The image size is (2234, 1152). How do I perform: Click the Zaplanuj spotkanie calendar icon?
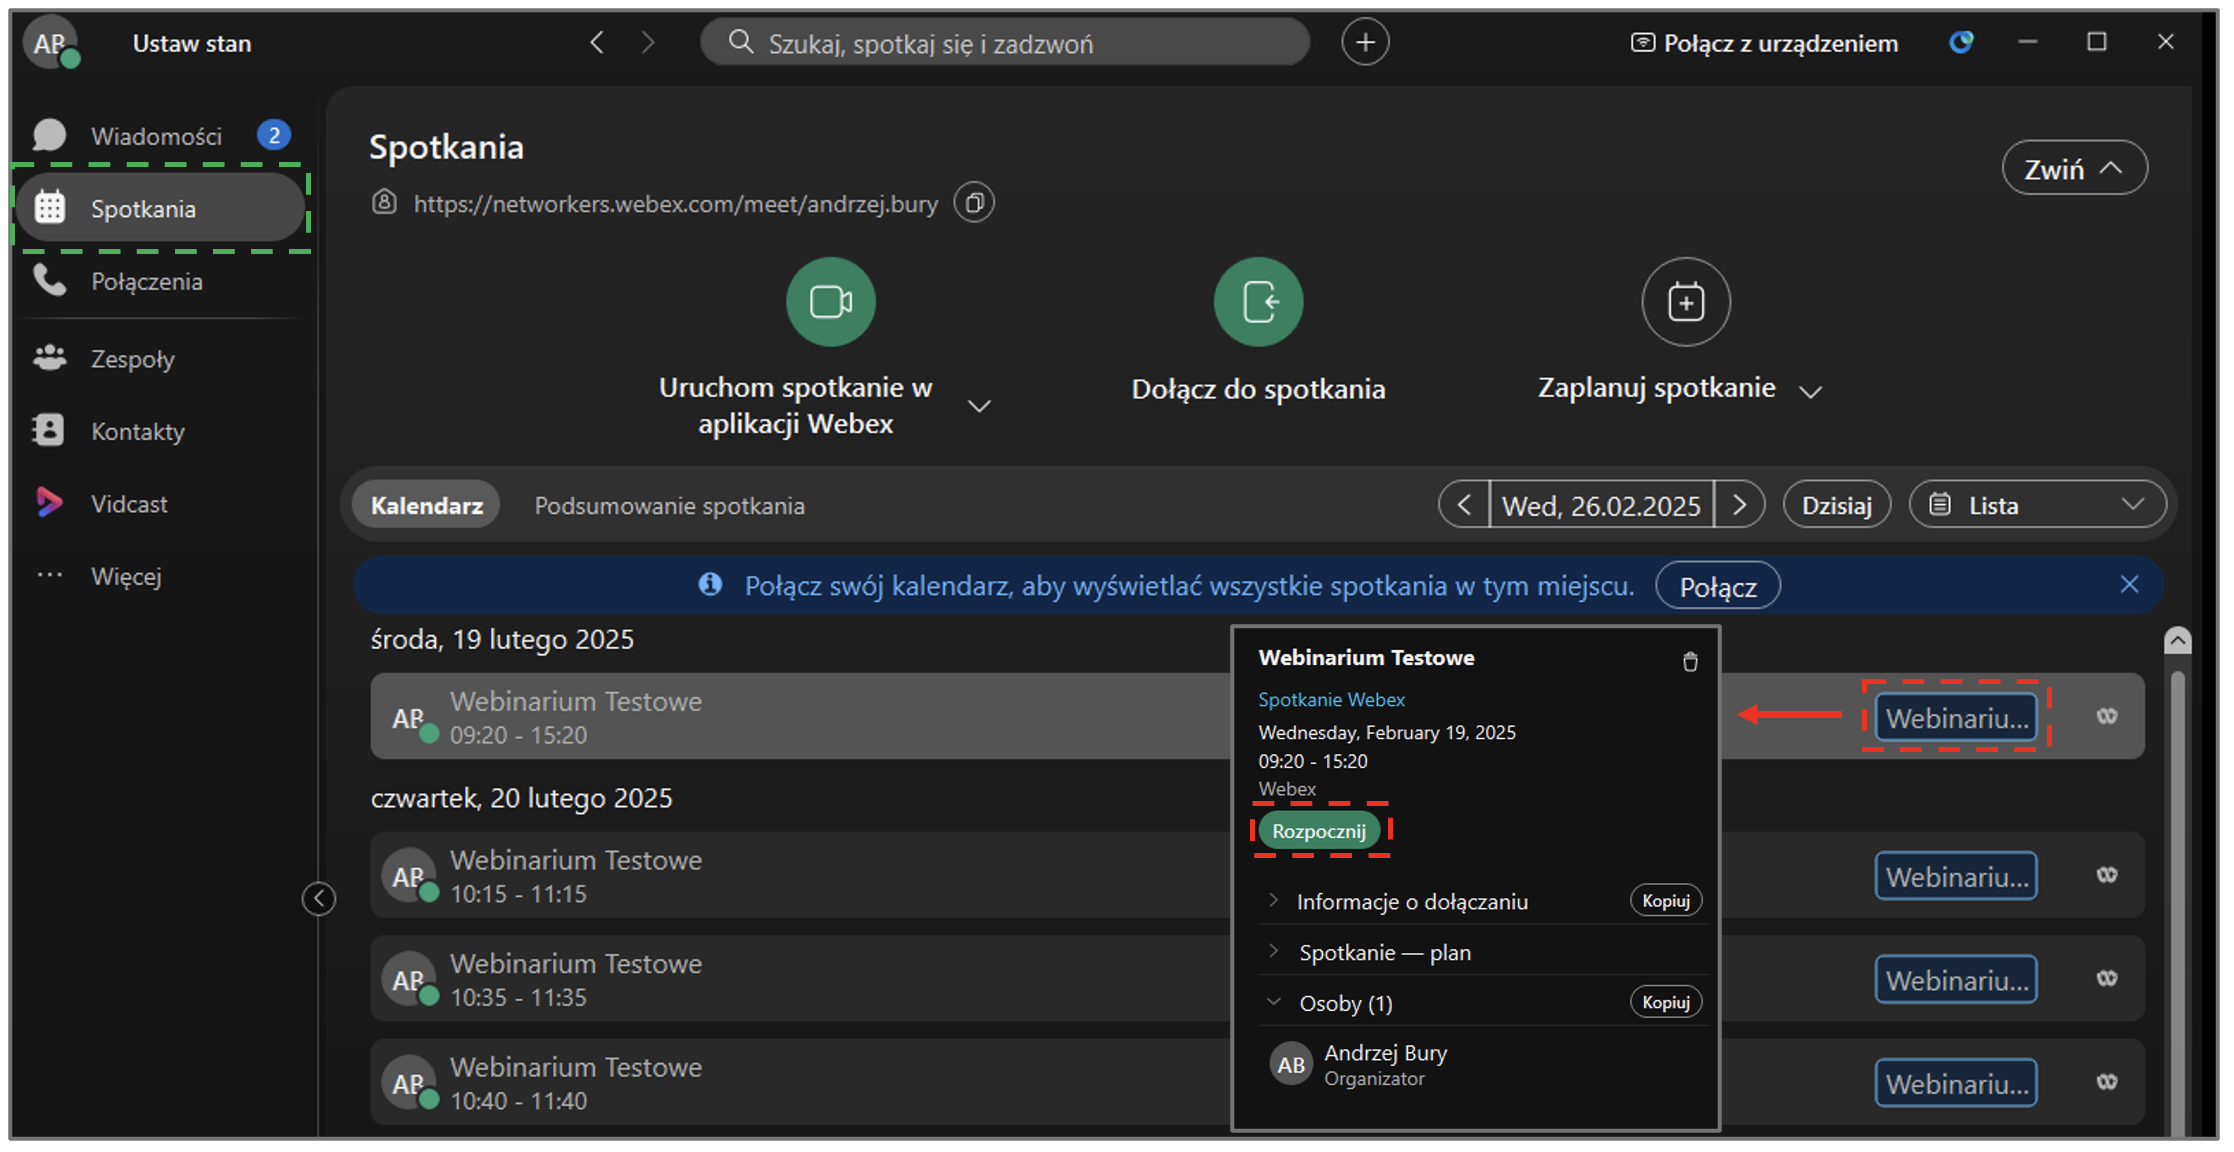click(1686, 302)
